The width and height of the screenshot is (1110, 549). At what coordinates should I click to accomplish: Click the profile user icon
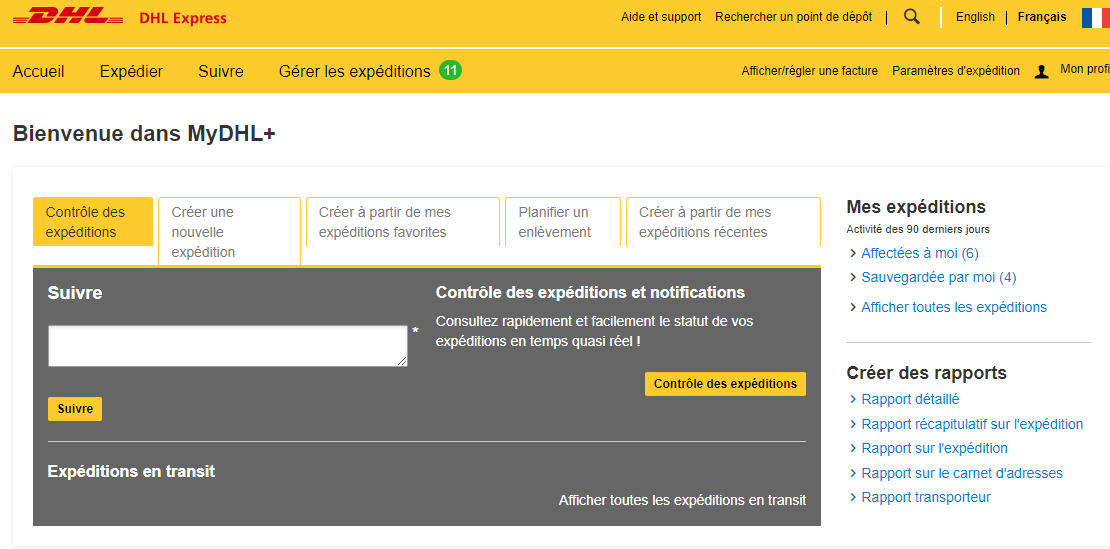pyautogui.click(x=1041, y=71)
